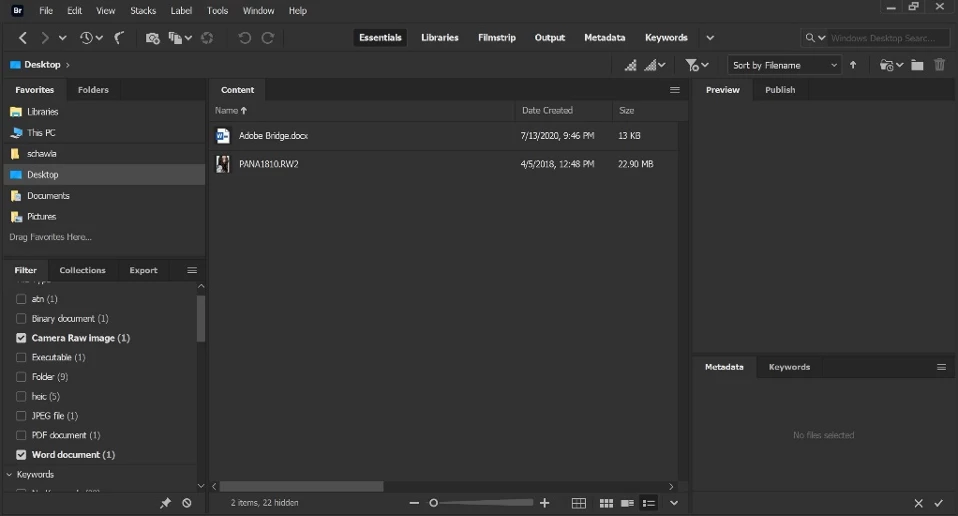Rotate 90 degrees counterclockwise

(x=244, y=38)
